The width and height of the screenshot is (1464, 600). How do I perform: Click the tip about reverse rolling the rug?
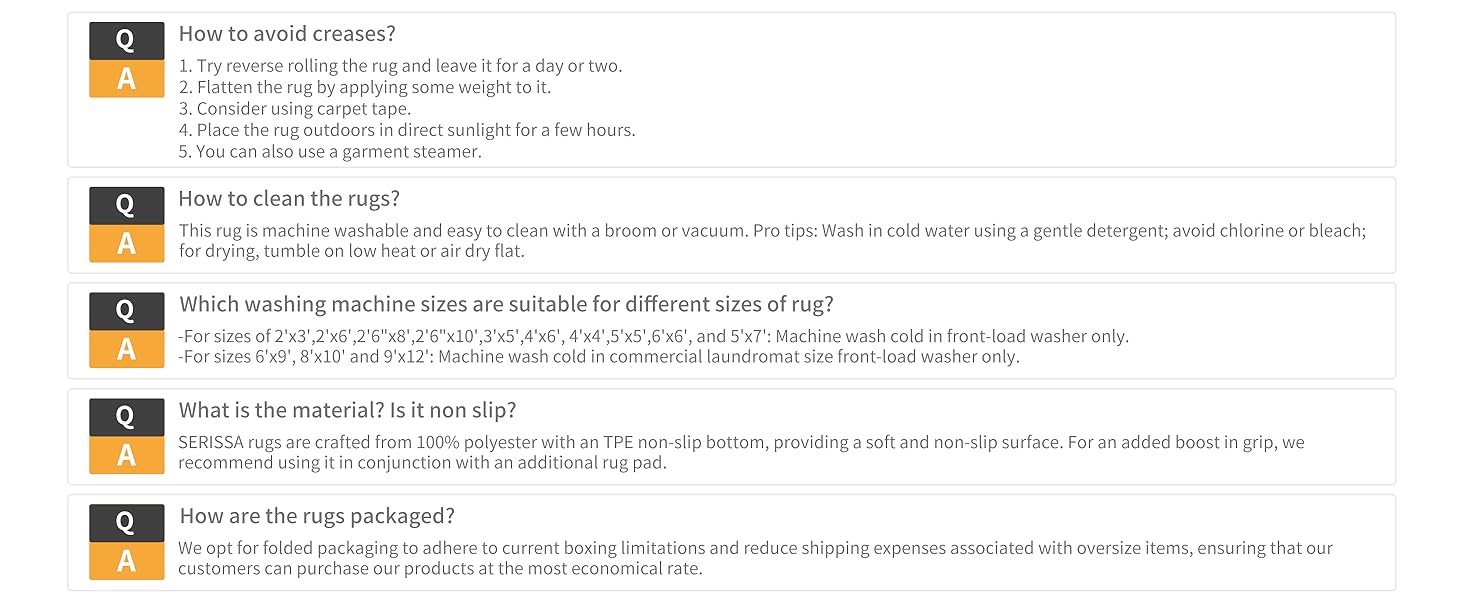[400, 66]
